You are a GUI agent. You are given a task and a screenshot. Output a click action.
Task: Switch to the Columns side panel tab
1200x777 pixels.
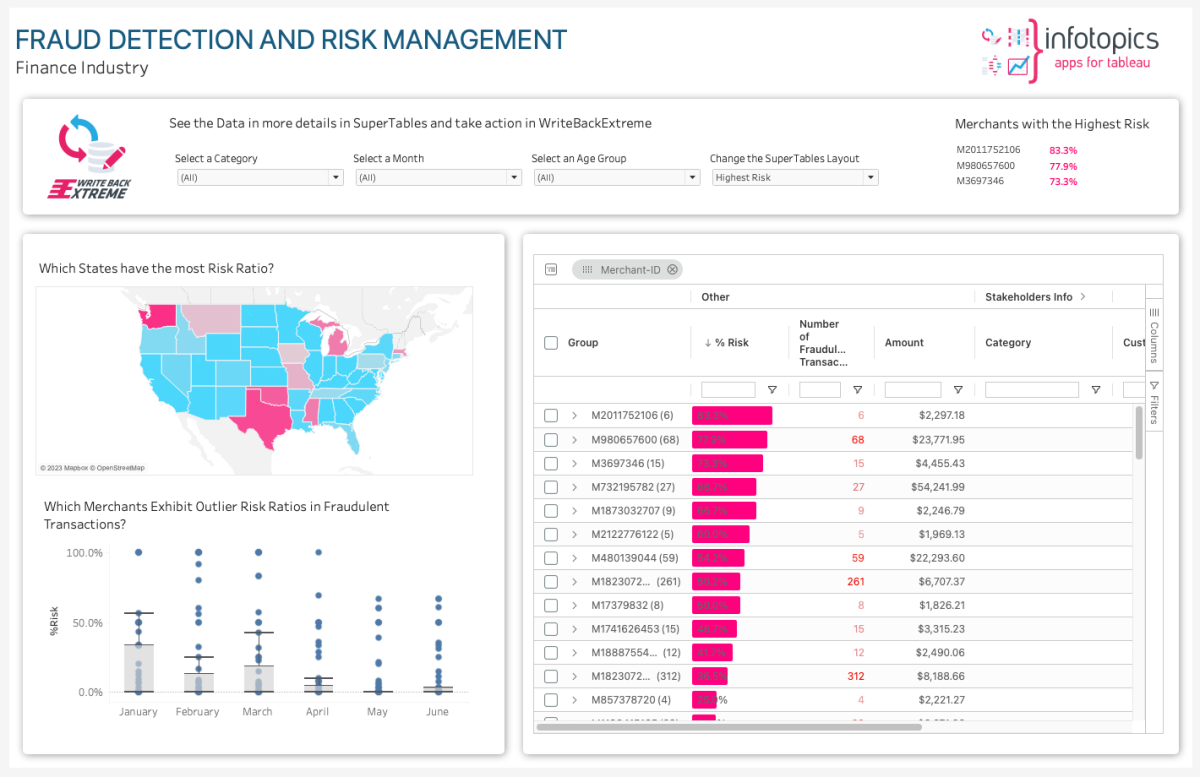1153,335
